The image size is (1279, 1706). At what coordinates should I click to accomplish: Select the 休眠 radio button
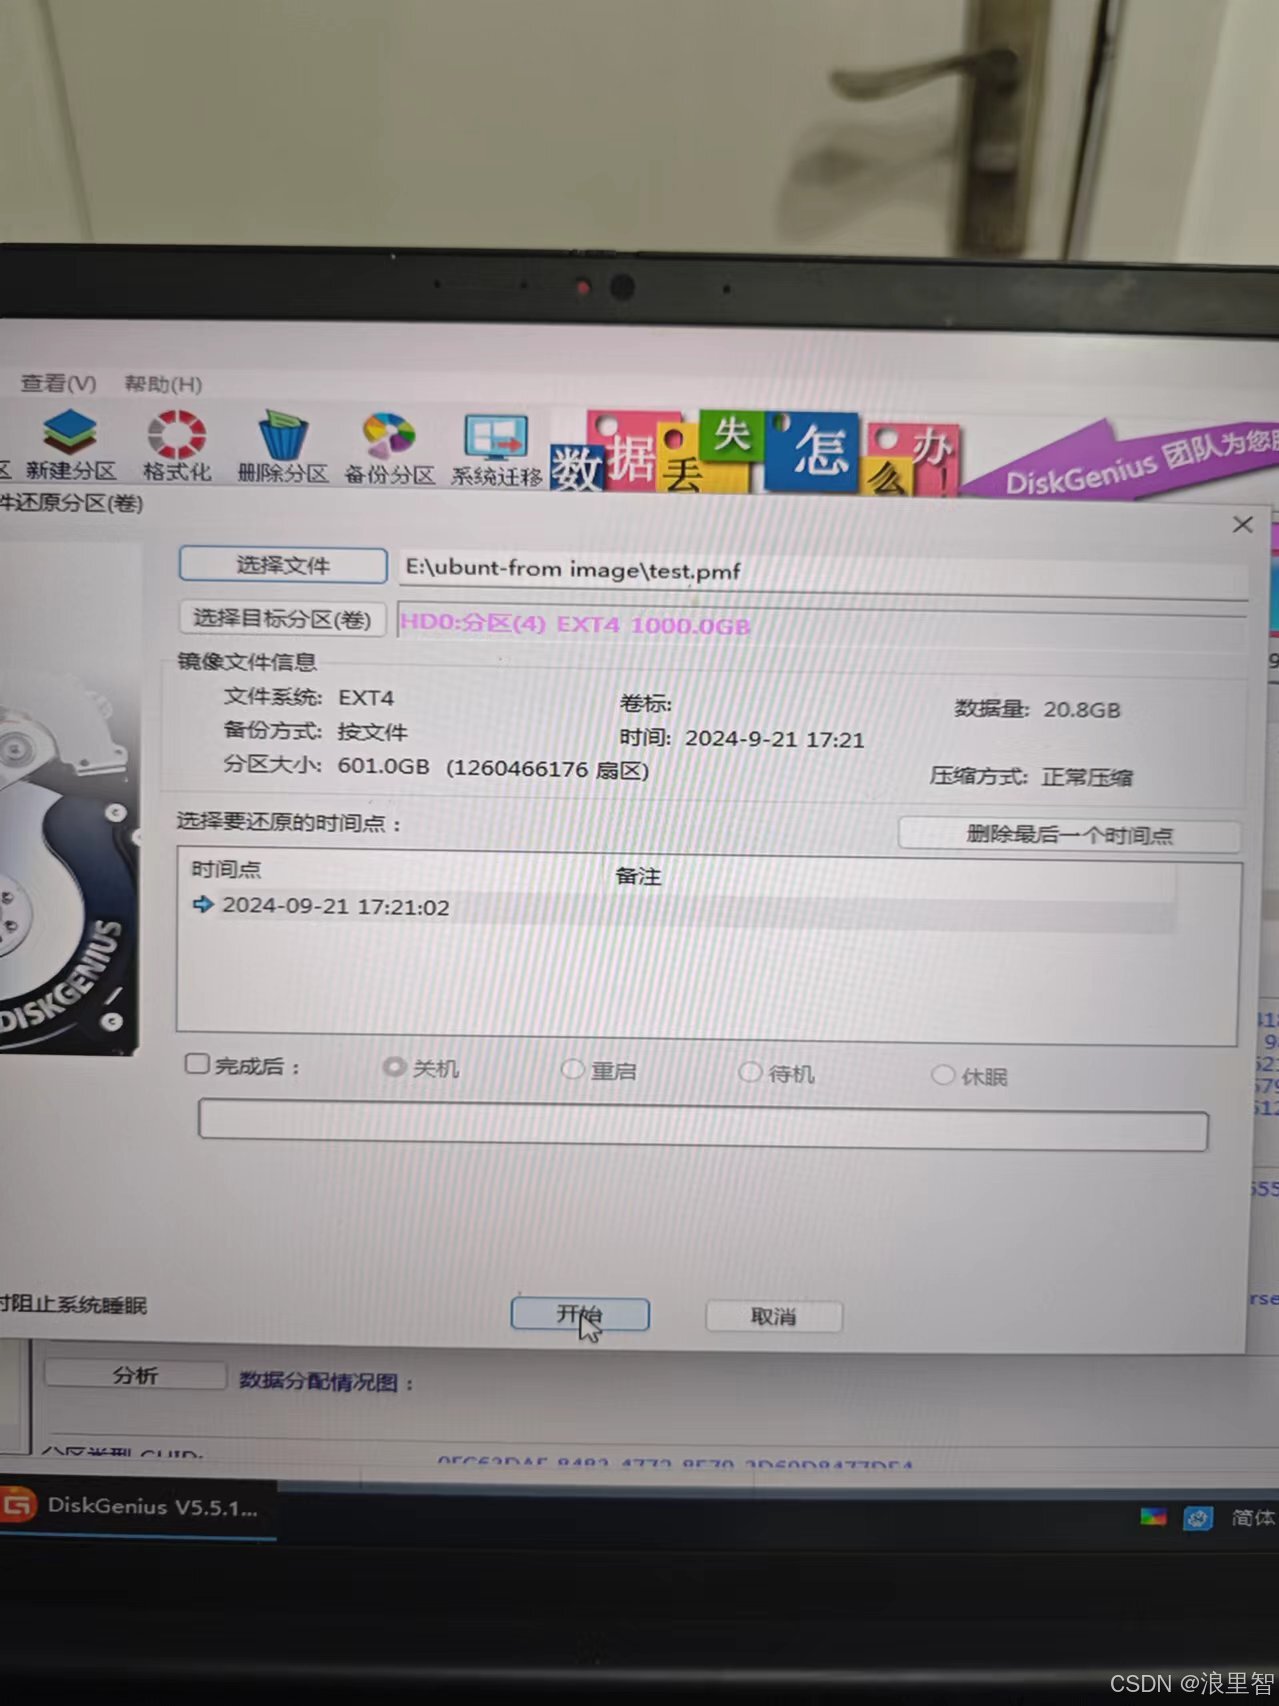942,1075
